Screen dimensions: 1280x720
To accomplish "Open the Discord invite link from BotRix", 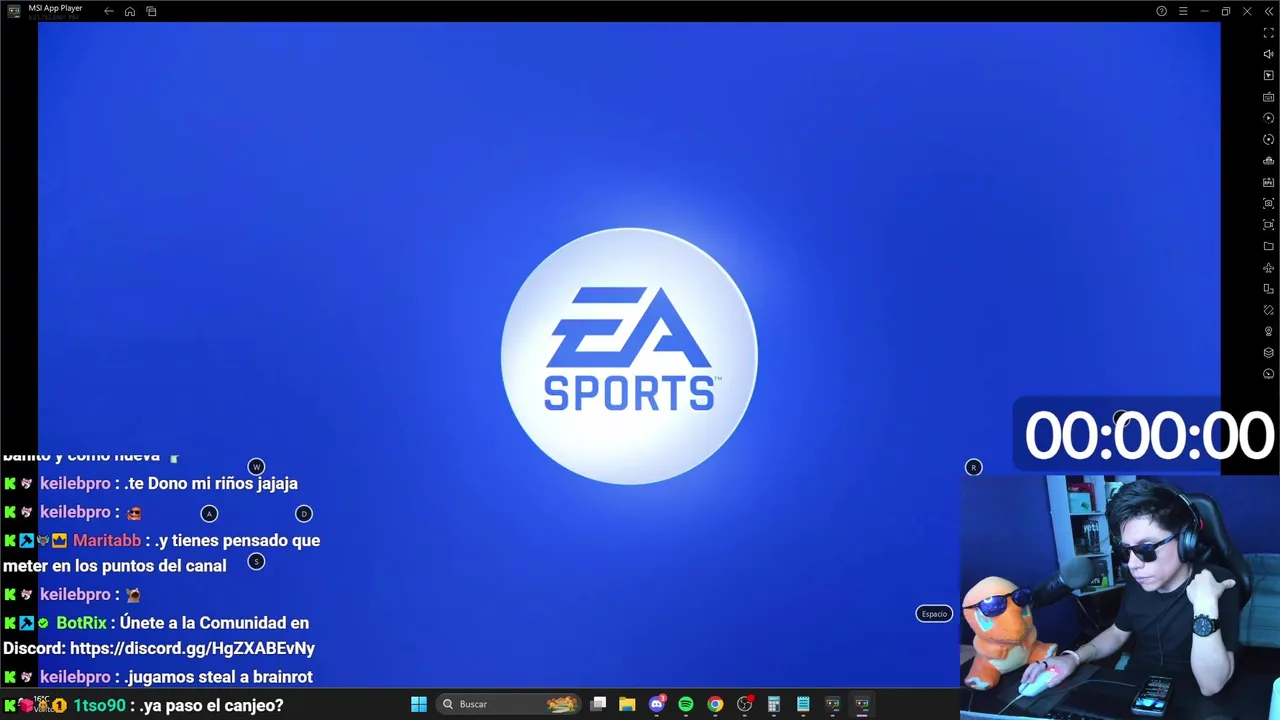I will coord(192,648).
